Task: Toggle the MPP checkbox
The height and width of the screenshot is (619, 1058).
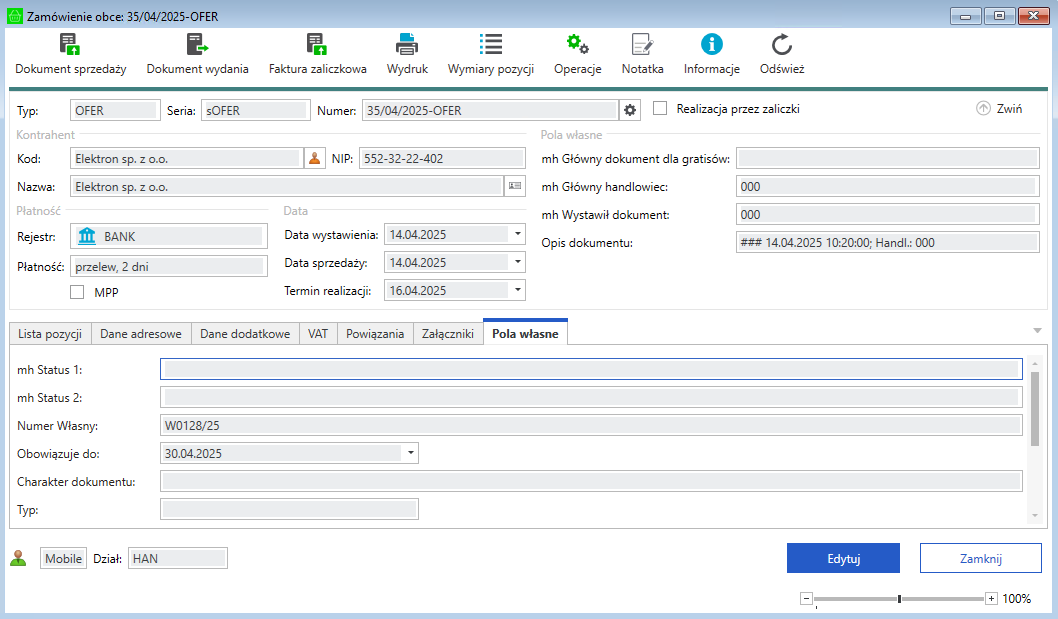Action: pyautogui.click(x=77, y=292)
